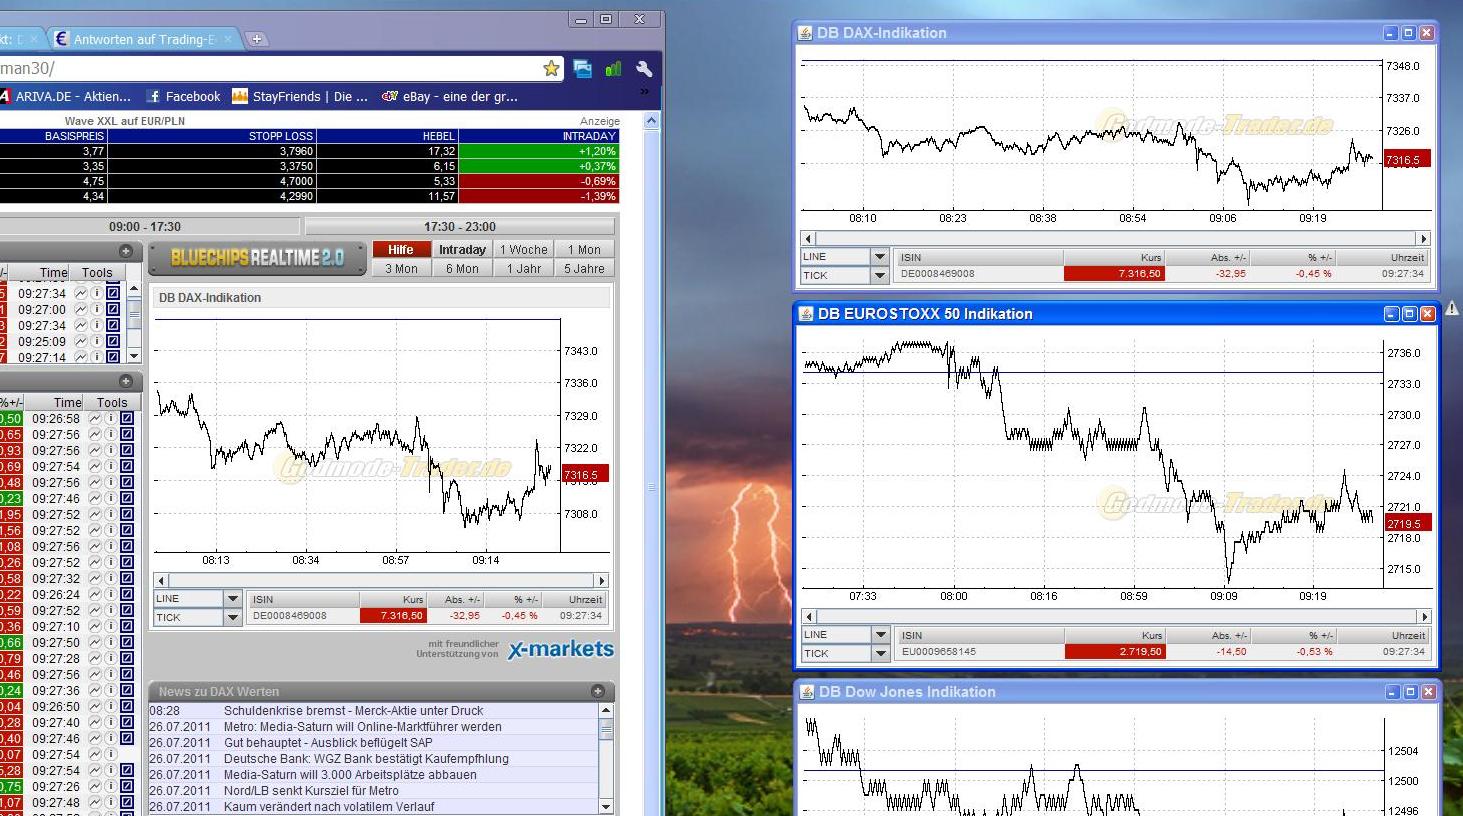Toggle the lower quote list plus button
The image size is (1463, 816).
coord(126,381)
